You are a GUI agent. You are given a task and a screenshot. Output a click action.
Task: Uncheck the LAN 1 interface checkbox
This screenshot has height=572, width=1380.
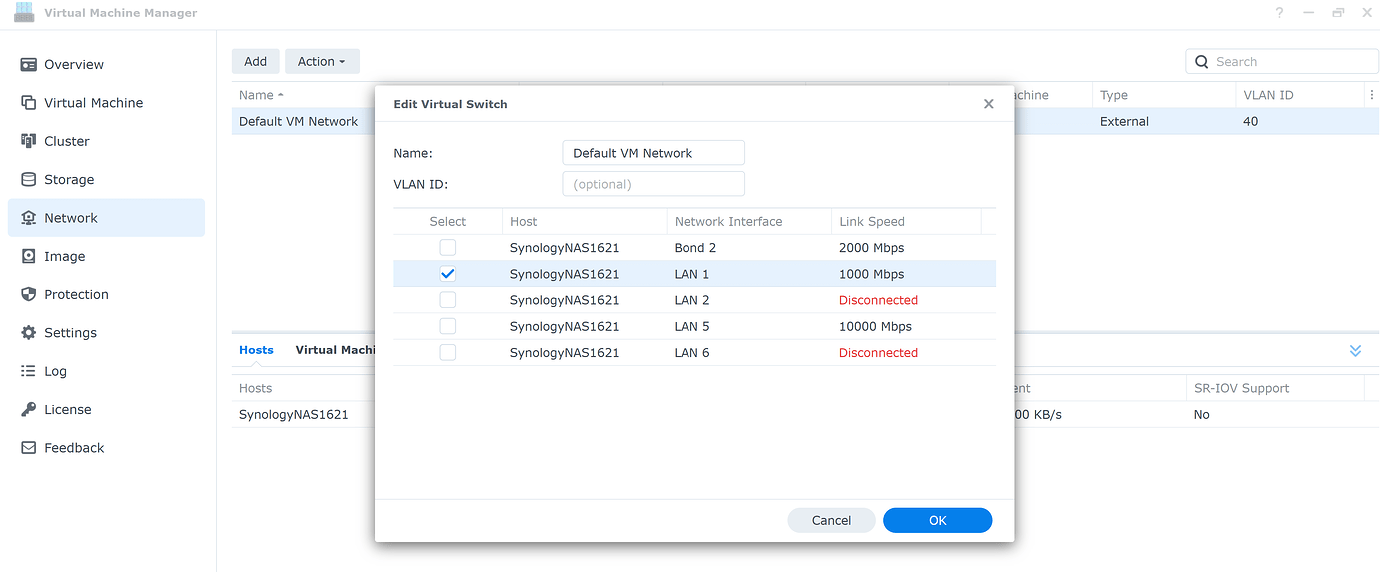(447, 274)
